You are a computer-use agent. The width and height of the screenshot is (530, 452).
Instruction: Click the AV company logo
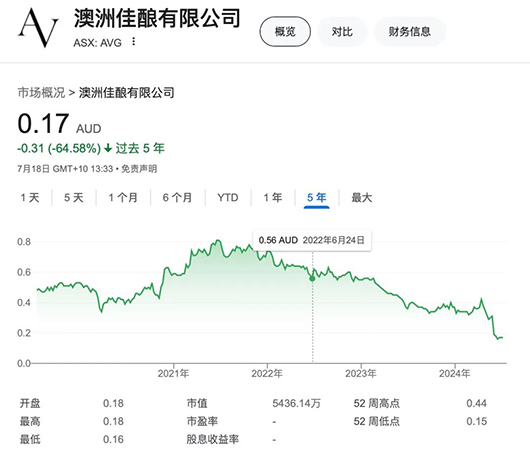pyautogui.click(x=38, y=28)
